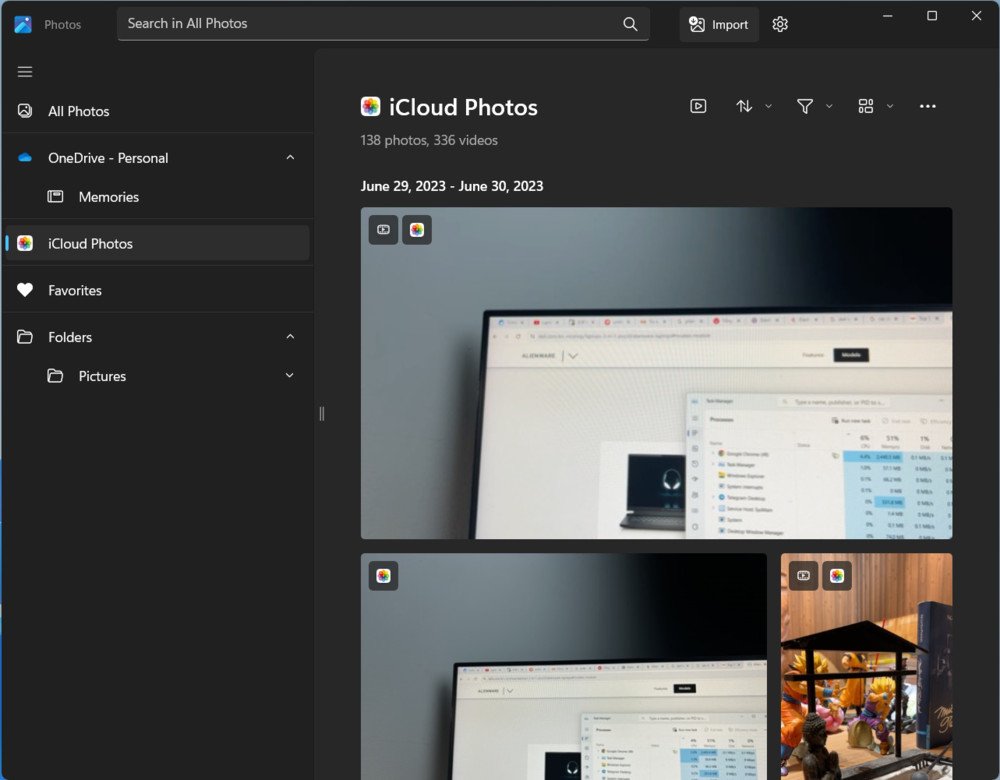
Task: Open the filter dropdown chevron
Action: coord(829,106)
